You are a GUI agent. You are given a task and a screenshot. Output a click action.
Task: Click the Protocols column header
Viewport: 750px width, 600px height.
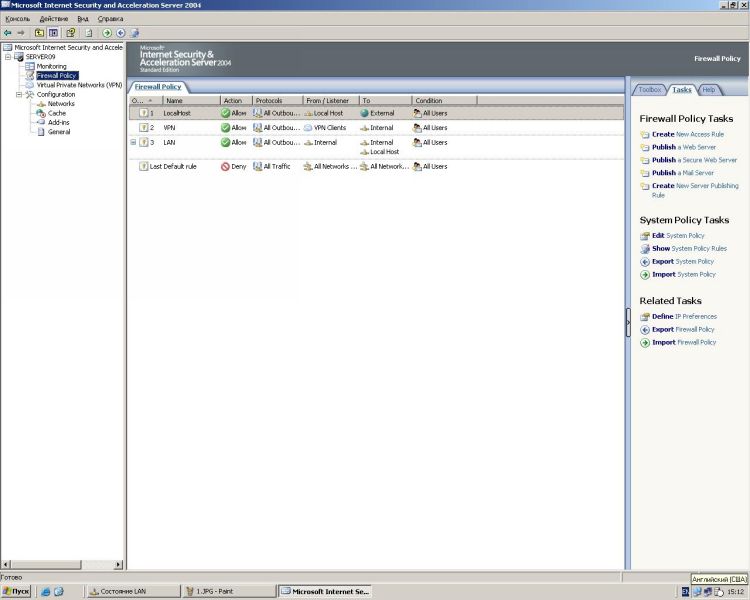click(x=277, y=100)
